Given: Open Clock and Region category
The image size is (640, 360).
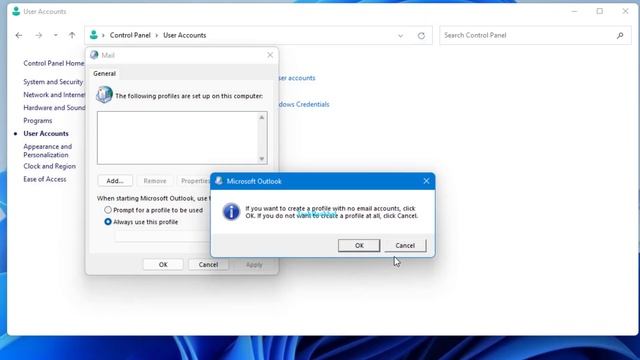Looking at the screenshot, I should coord(49,166).
